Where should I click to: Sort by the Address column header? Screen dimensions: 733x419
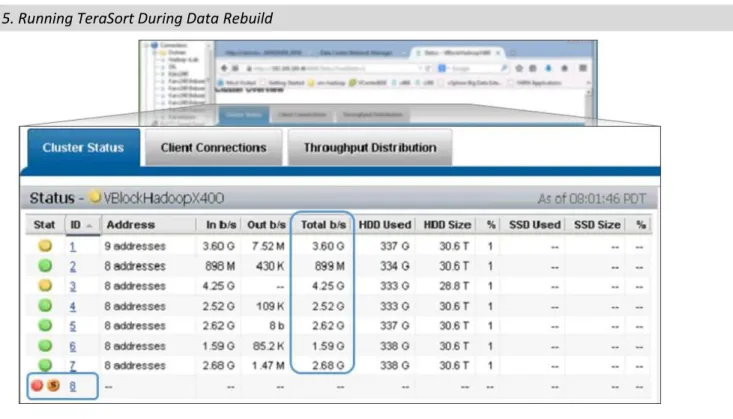coord(130,225)
